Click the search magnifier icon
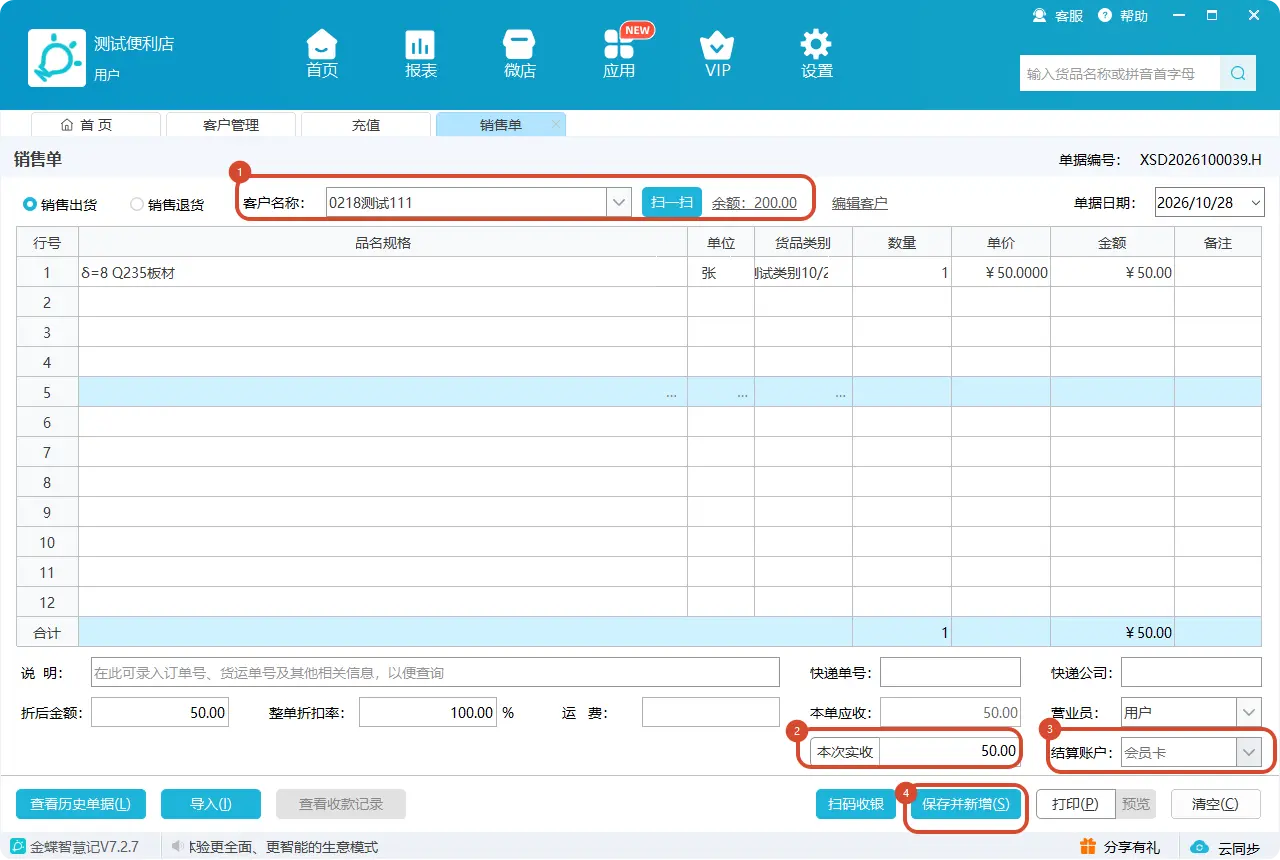 pyautogui.click(x=1238, y=73)
